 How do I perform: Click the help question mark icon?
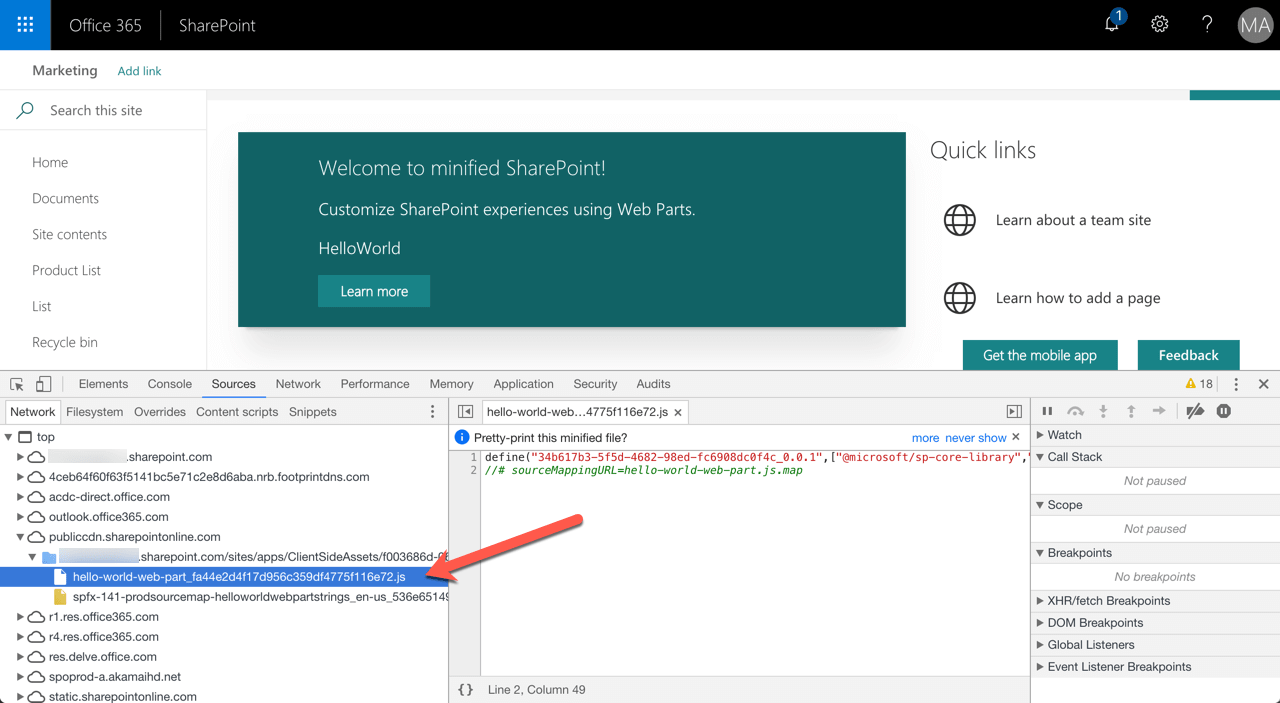(x=1207, y=24)
